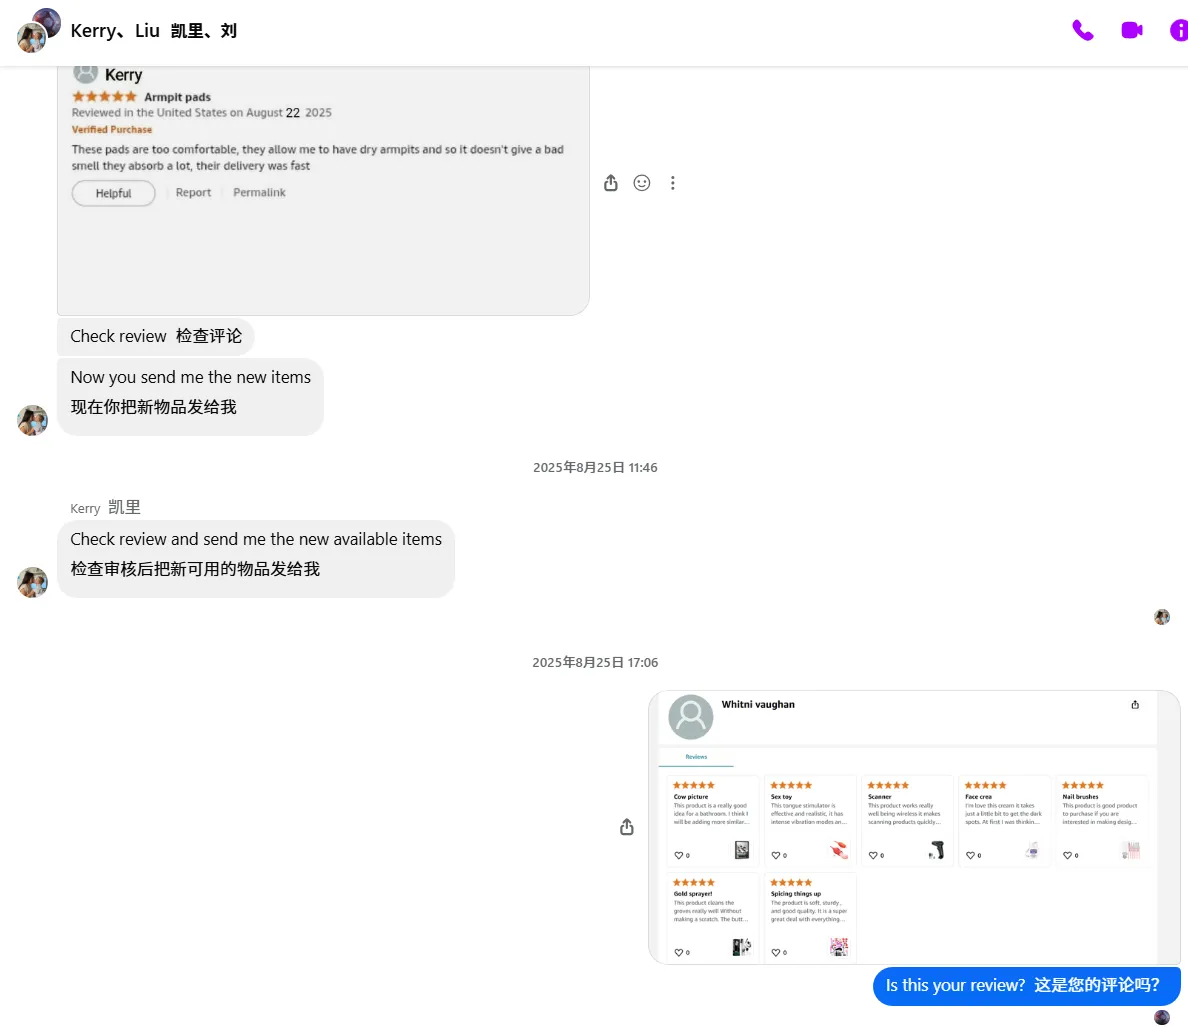Click the seen-by avatar below Kerry's message
This screenshot has width=1188, height=1027.
tap(1162, 617)
